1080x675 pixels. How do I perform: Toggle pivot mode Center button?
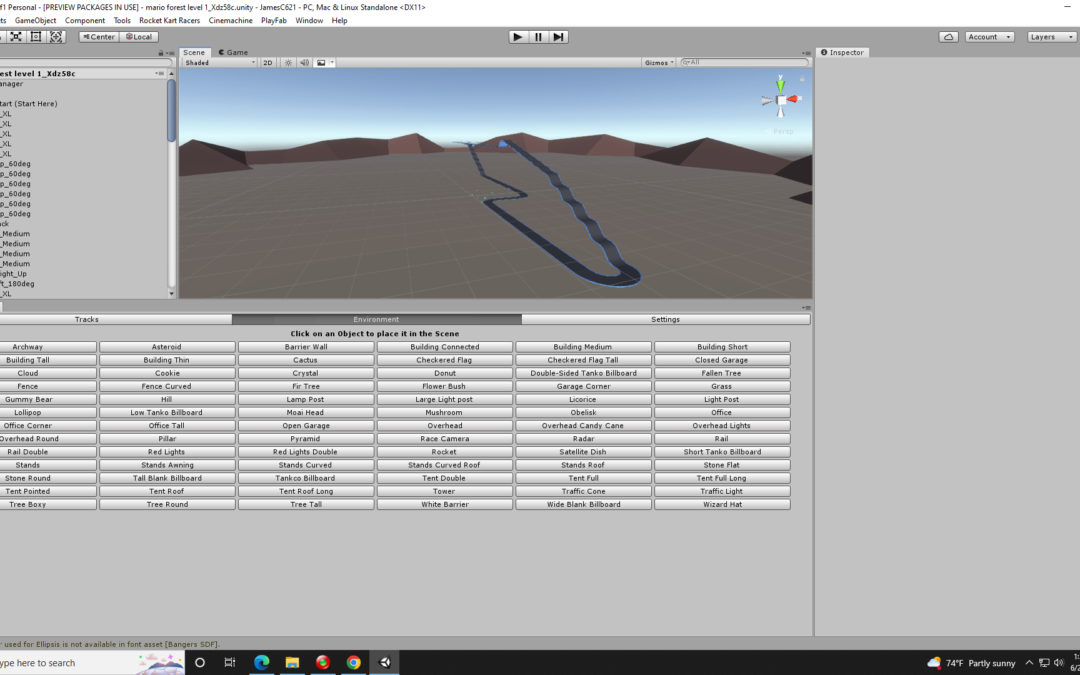99,37
